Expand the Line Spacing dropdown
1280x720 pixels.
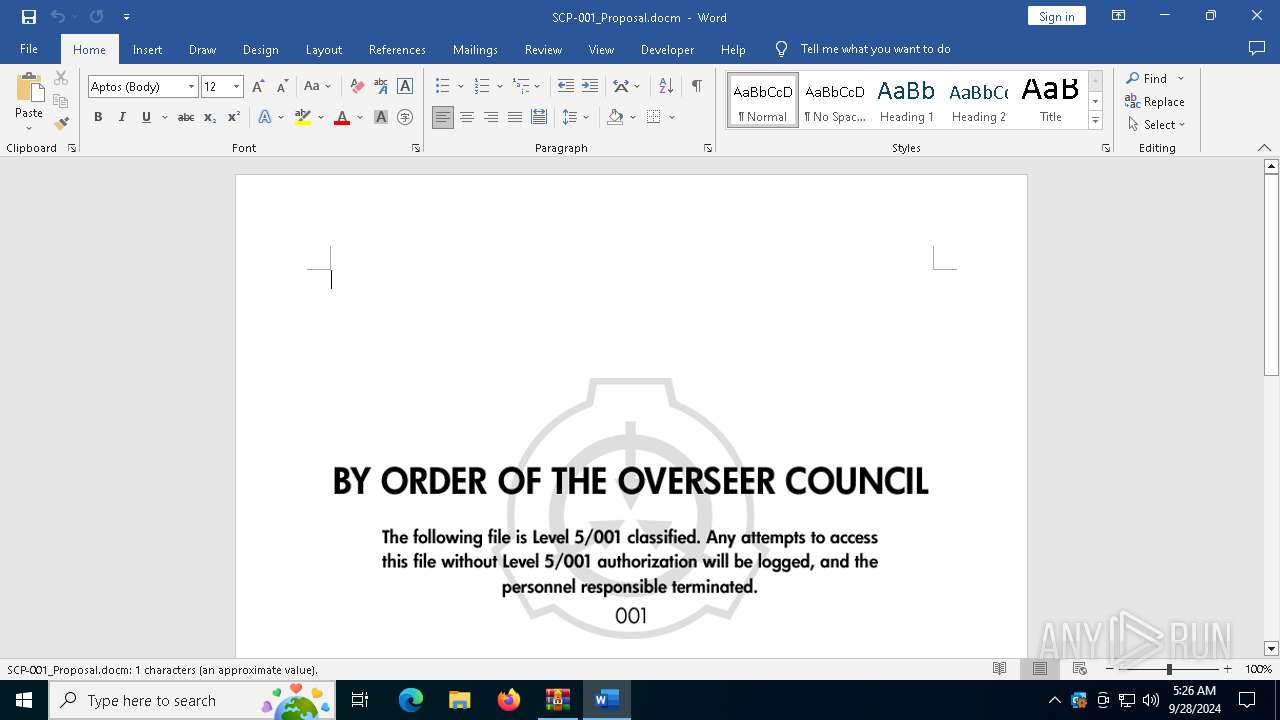tap(586, 117)
